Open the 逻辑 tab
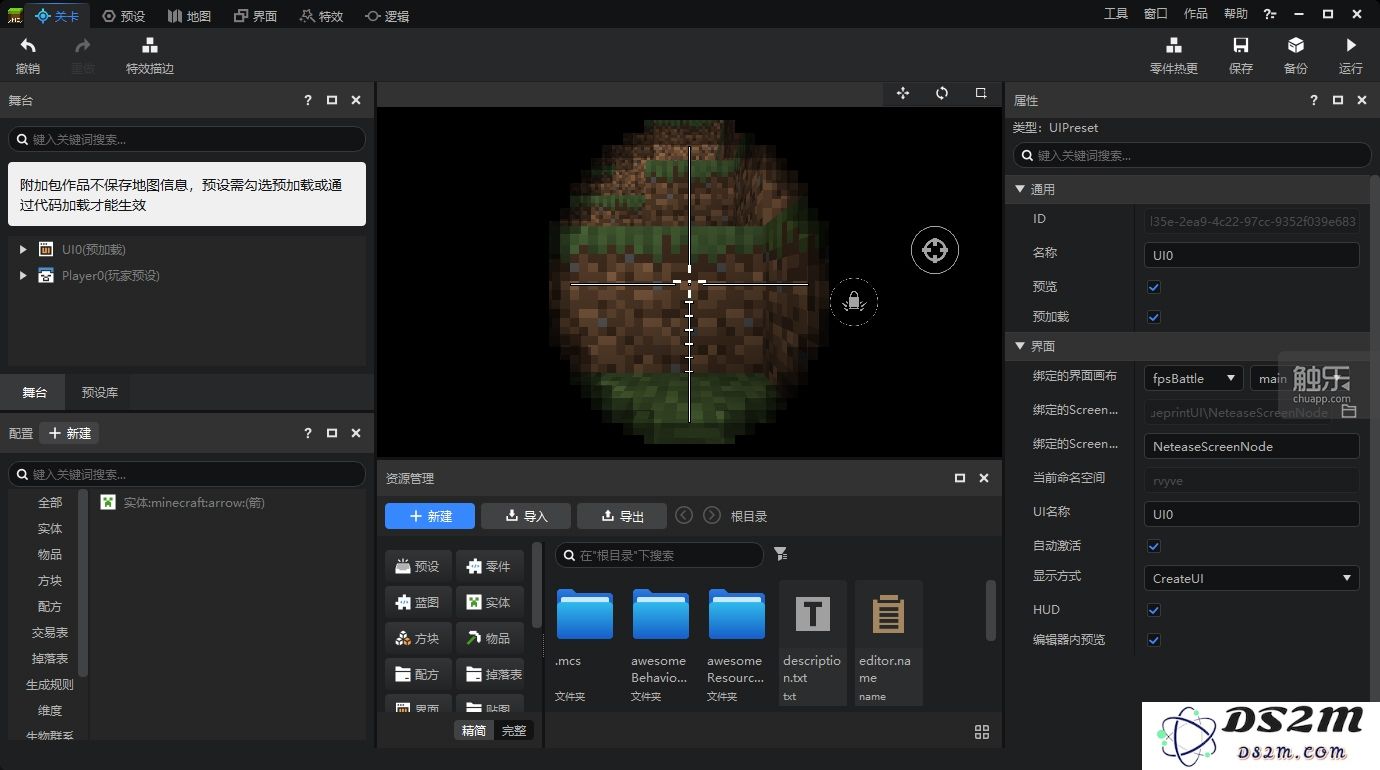 click(387, 15)
